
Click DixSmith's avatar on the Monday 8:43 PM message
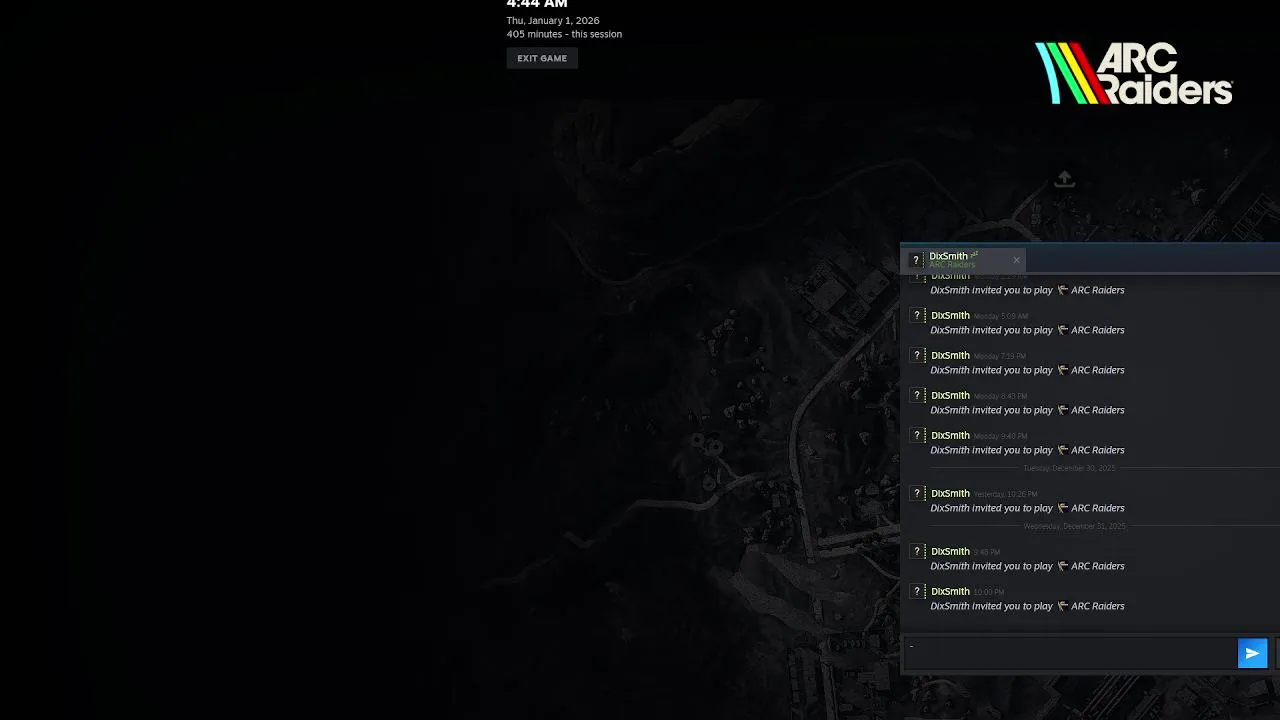916,396
